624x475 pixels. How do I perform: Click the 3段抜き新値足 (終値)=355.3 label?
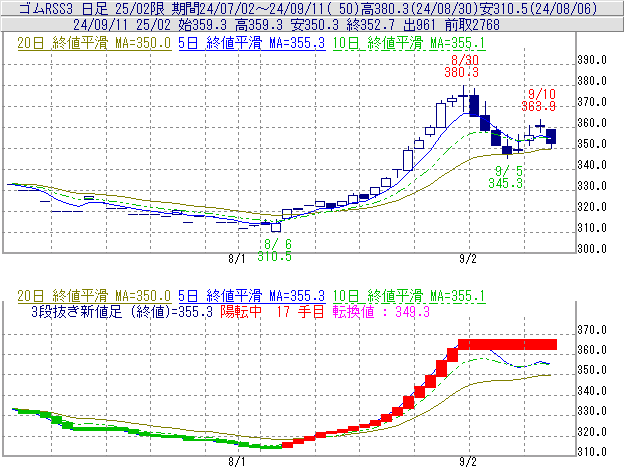pyautogui.click(x=122, y=311)
